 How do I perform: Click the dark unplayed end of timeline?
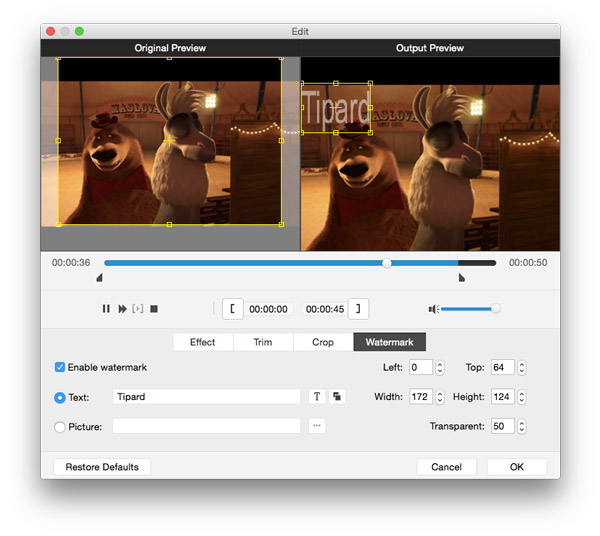pos(477,263)
